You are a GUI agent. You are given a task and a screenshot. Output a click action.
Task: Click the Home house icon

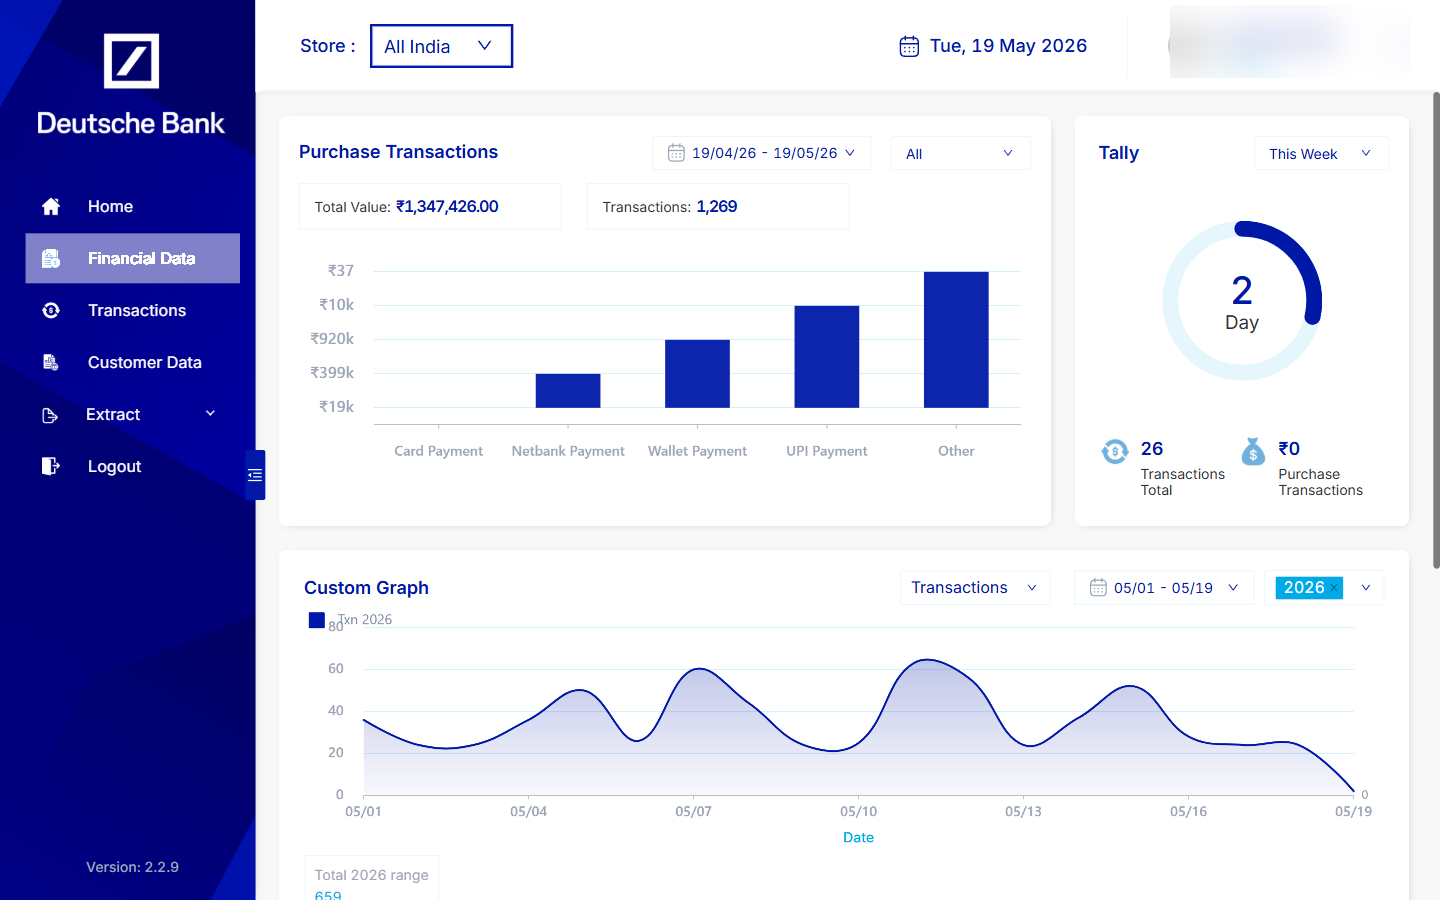pos(51,206)
